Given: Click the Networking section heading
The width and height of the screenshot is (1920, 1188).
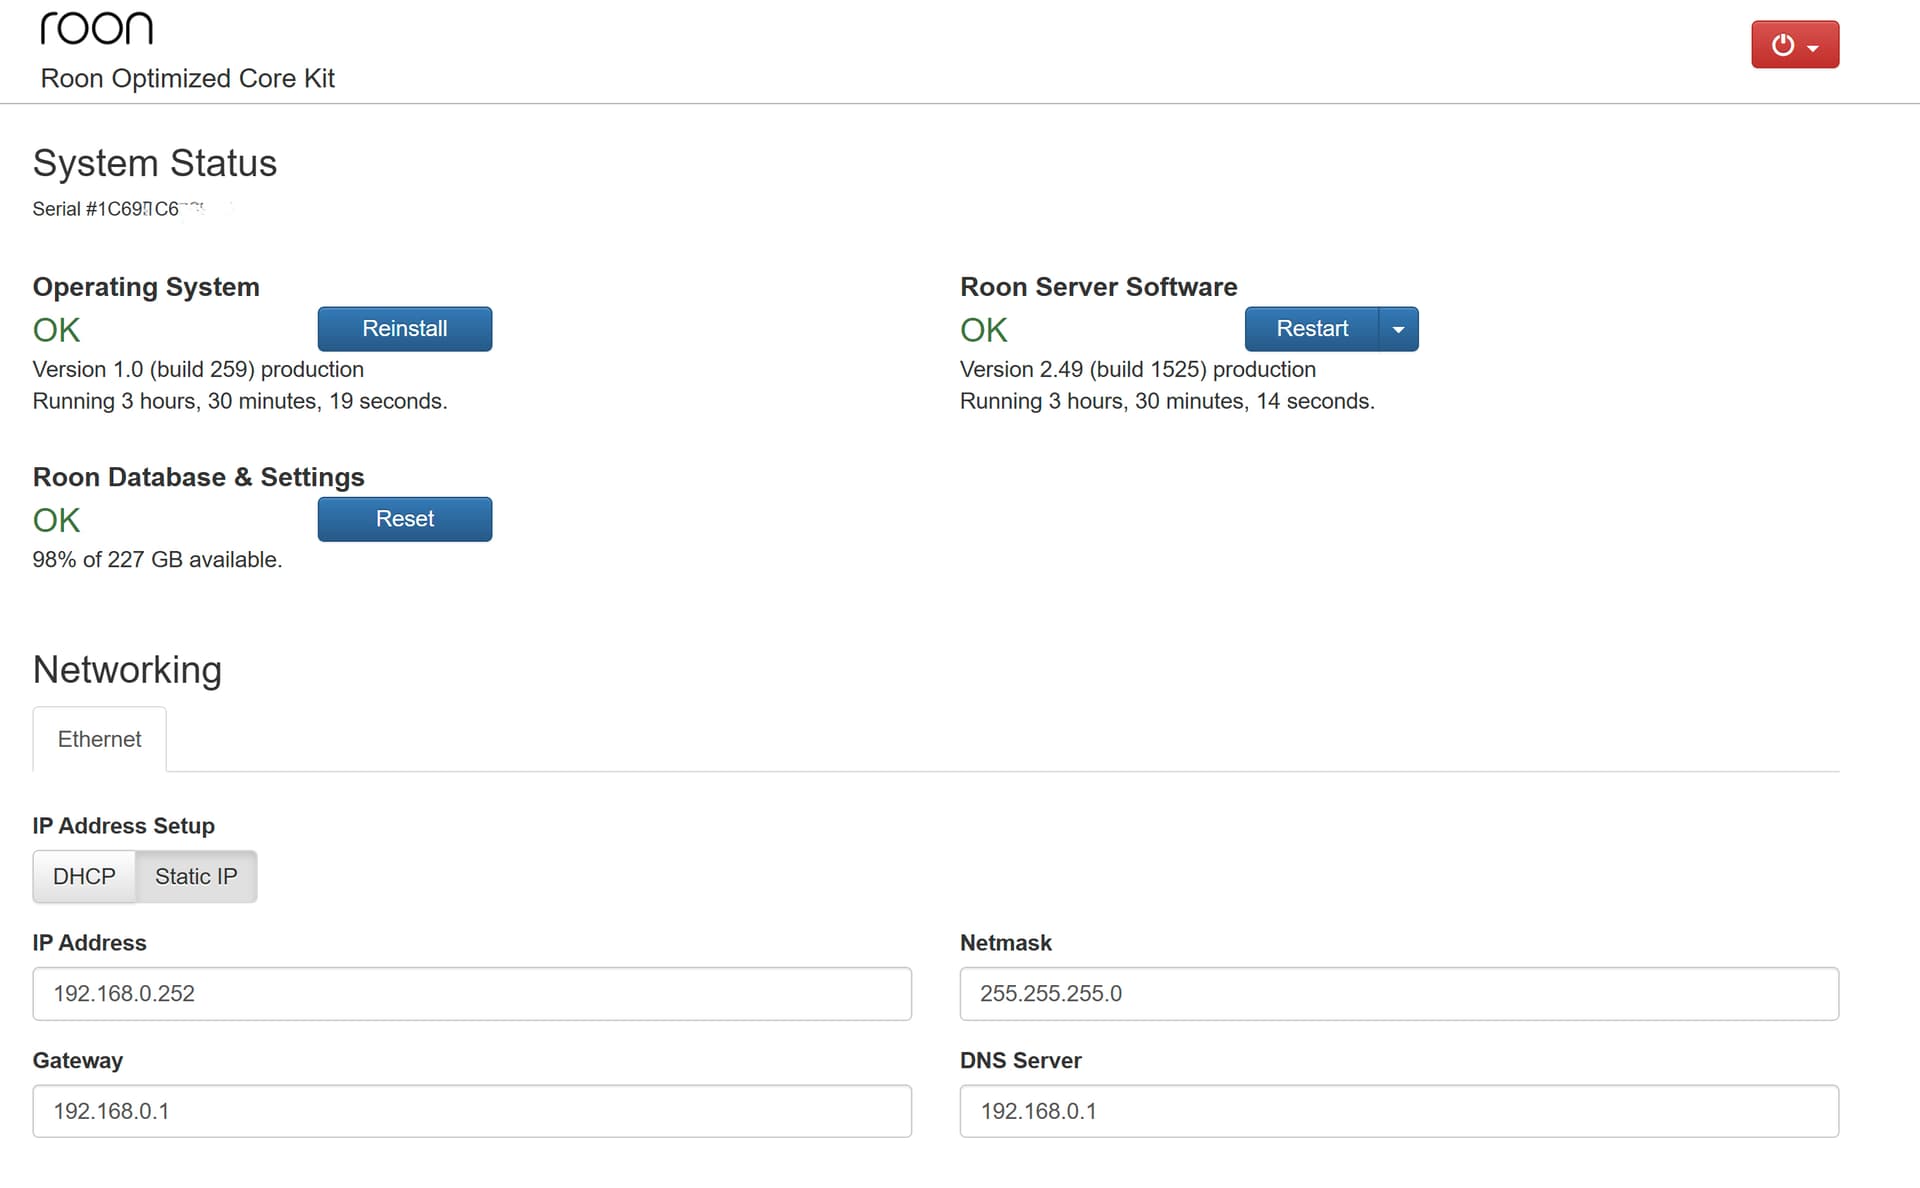Looking at the screenshot, I should tap(127, 670).
